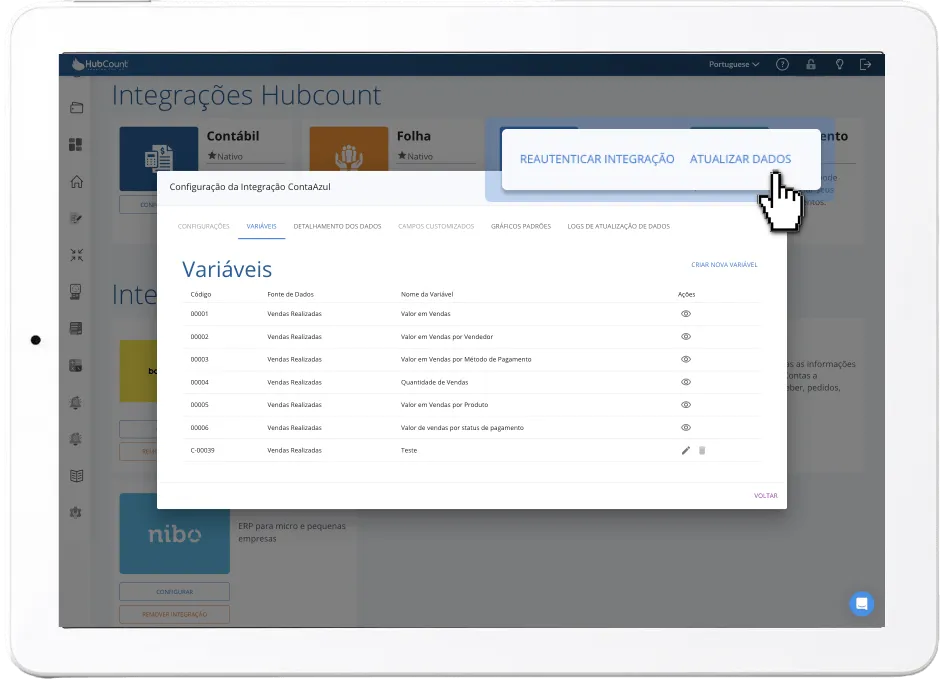Click Atualizar Dados

[740, 159]
